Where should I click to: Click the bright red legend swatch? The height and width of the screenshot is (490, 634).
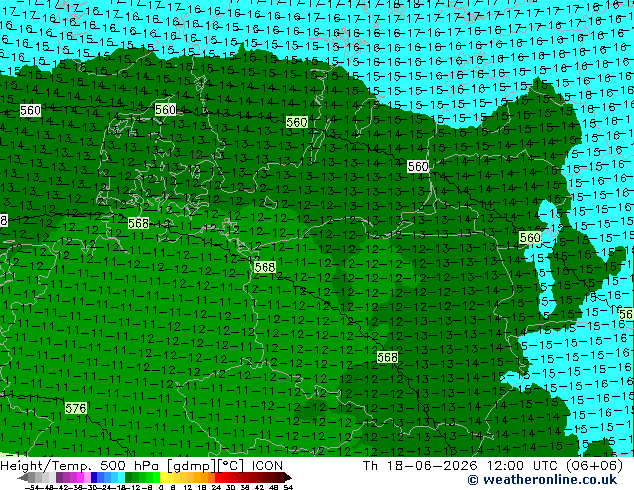(x=218, y=477)
